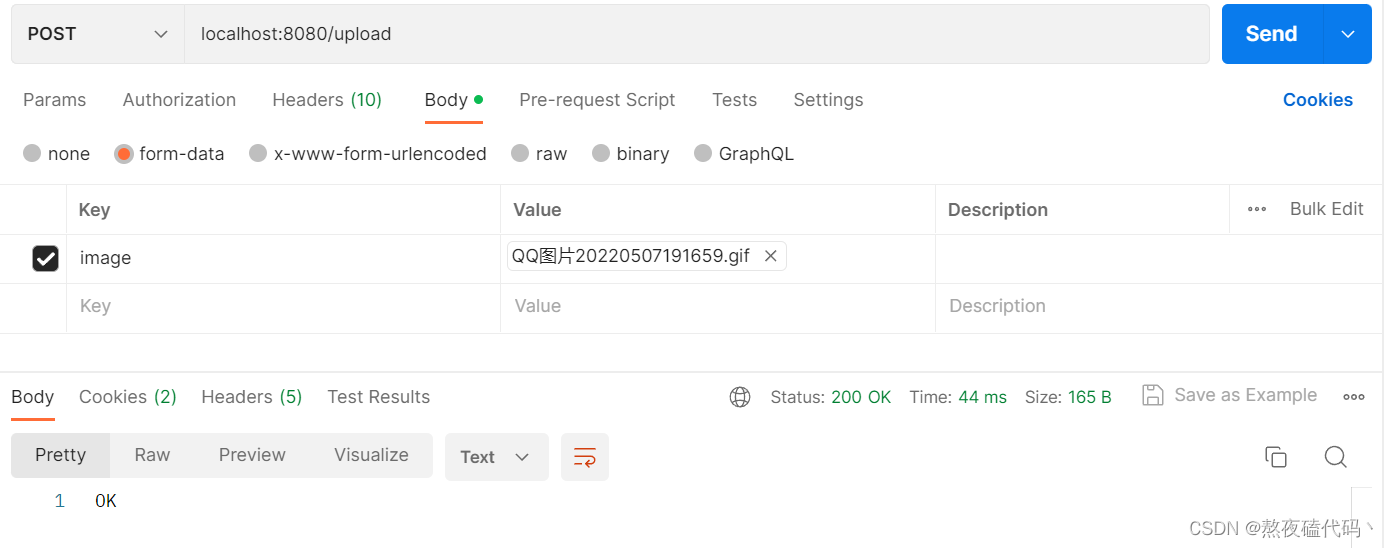Toggle the line wrap icon
Image resolution: width=1388 pixels, height=548 pixels.
585,457
